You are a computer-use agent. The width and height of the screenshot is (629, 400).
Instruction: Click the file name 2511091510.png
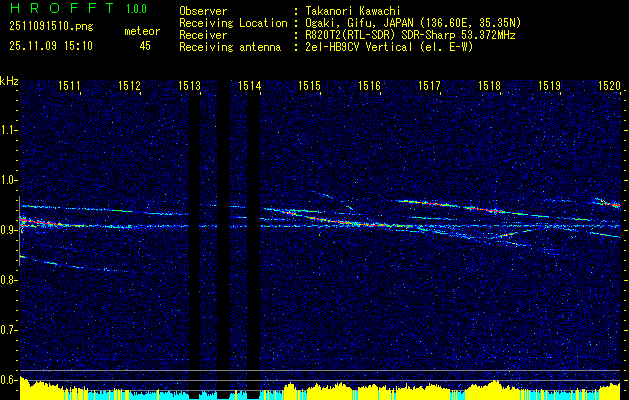click(51, 27)
